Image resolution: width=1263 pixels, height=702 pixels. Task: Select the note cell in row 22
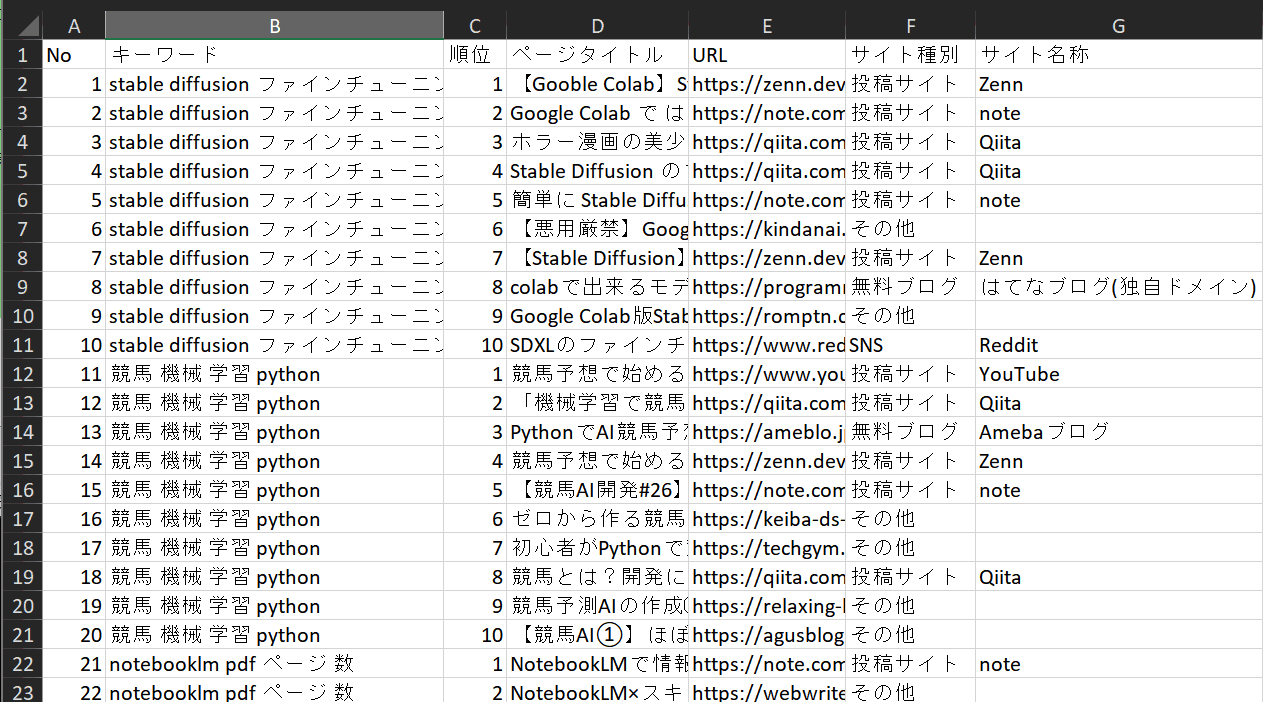[1119, 664]
